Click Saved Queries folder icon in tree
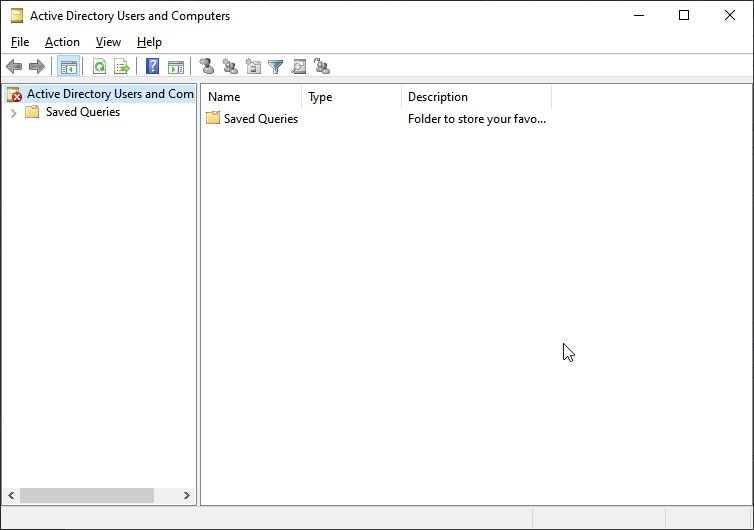754x530 pixels. (x=32, y=112)
